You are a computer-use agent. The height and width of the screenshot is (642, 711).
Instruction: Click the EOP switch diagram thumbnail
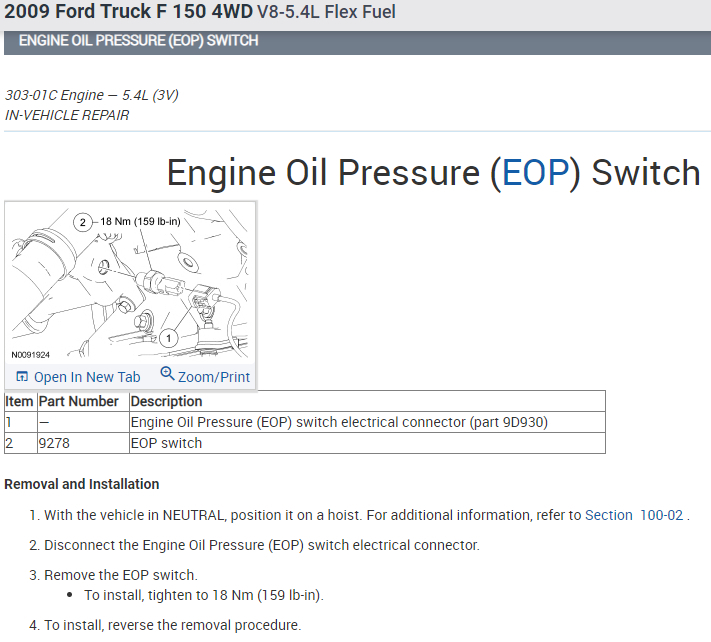130,283
